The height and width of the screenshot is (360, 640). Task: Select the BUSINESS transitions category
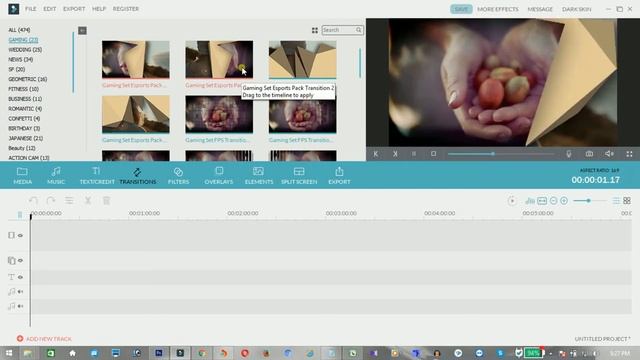click(x=25, y=99)
